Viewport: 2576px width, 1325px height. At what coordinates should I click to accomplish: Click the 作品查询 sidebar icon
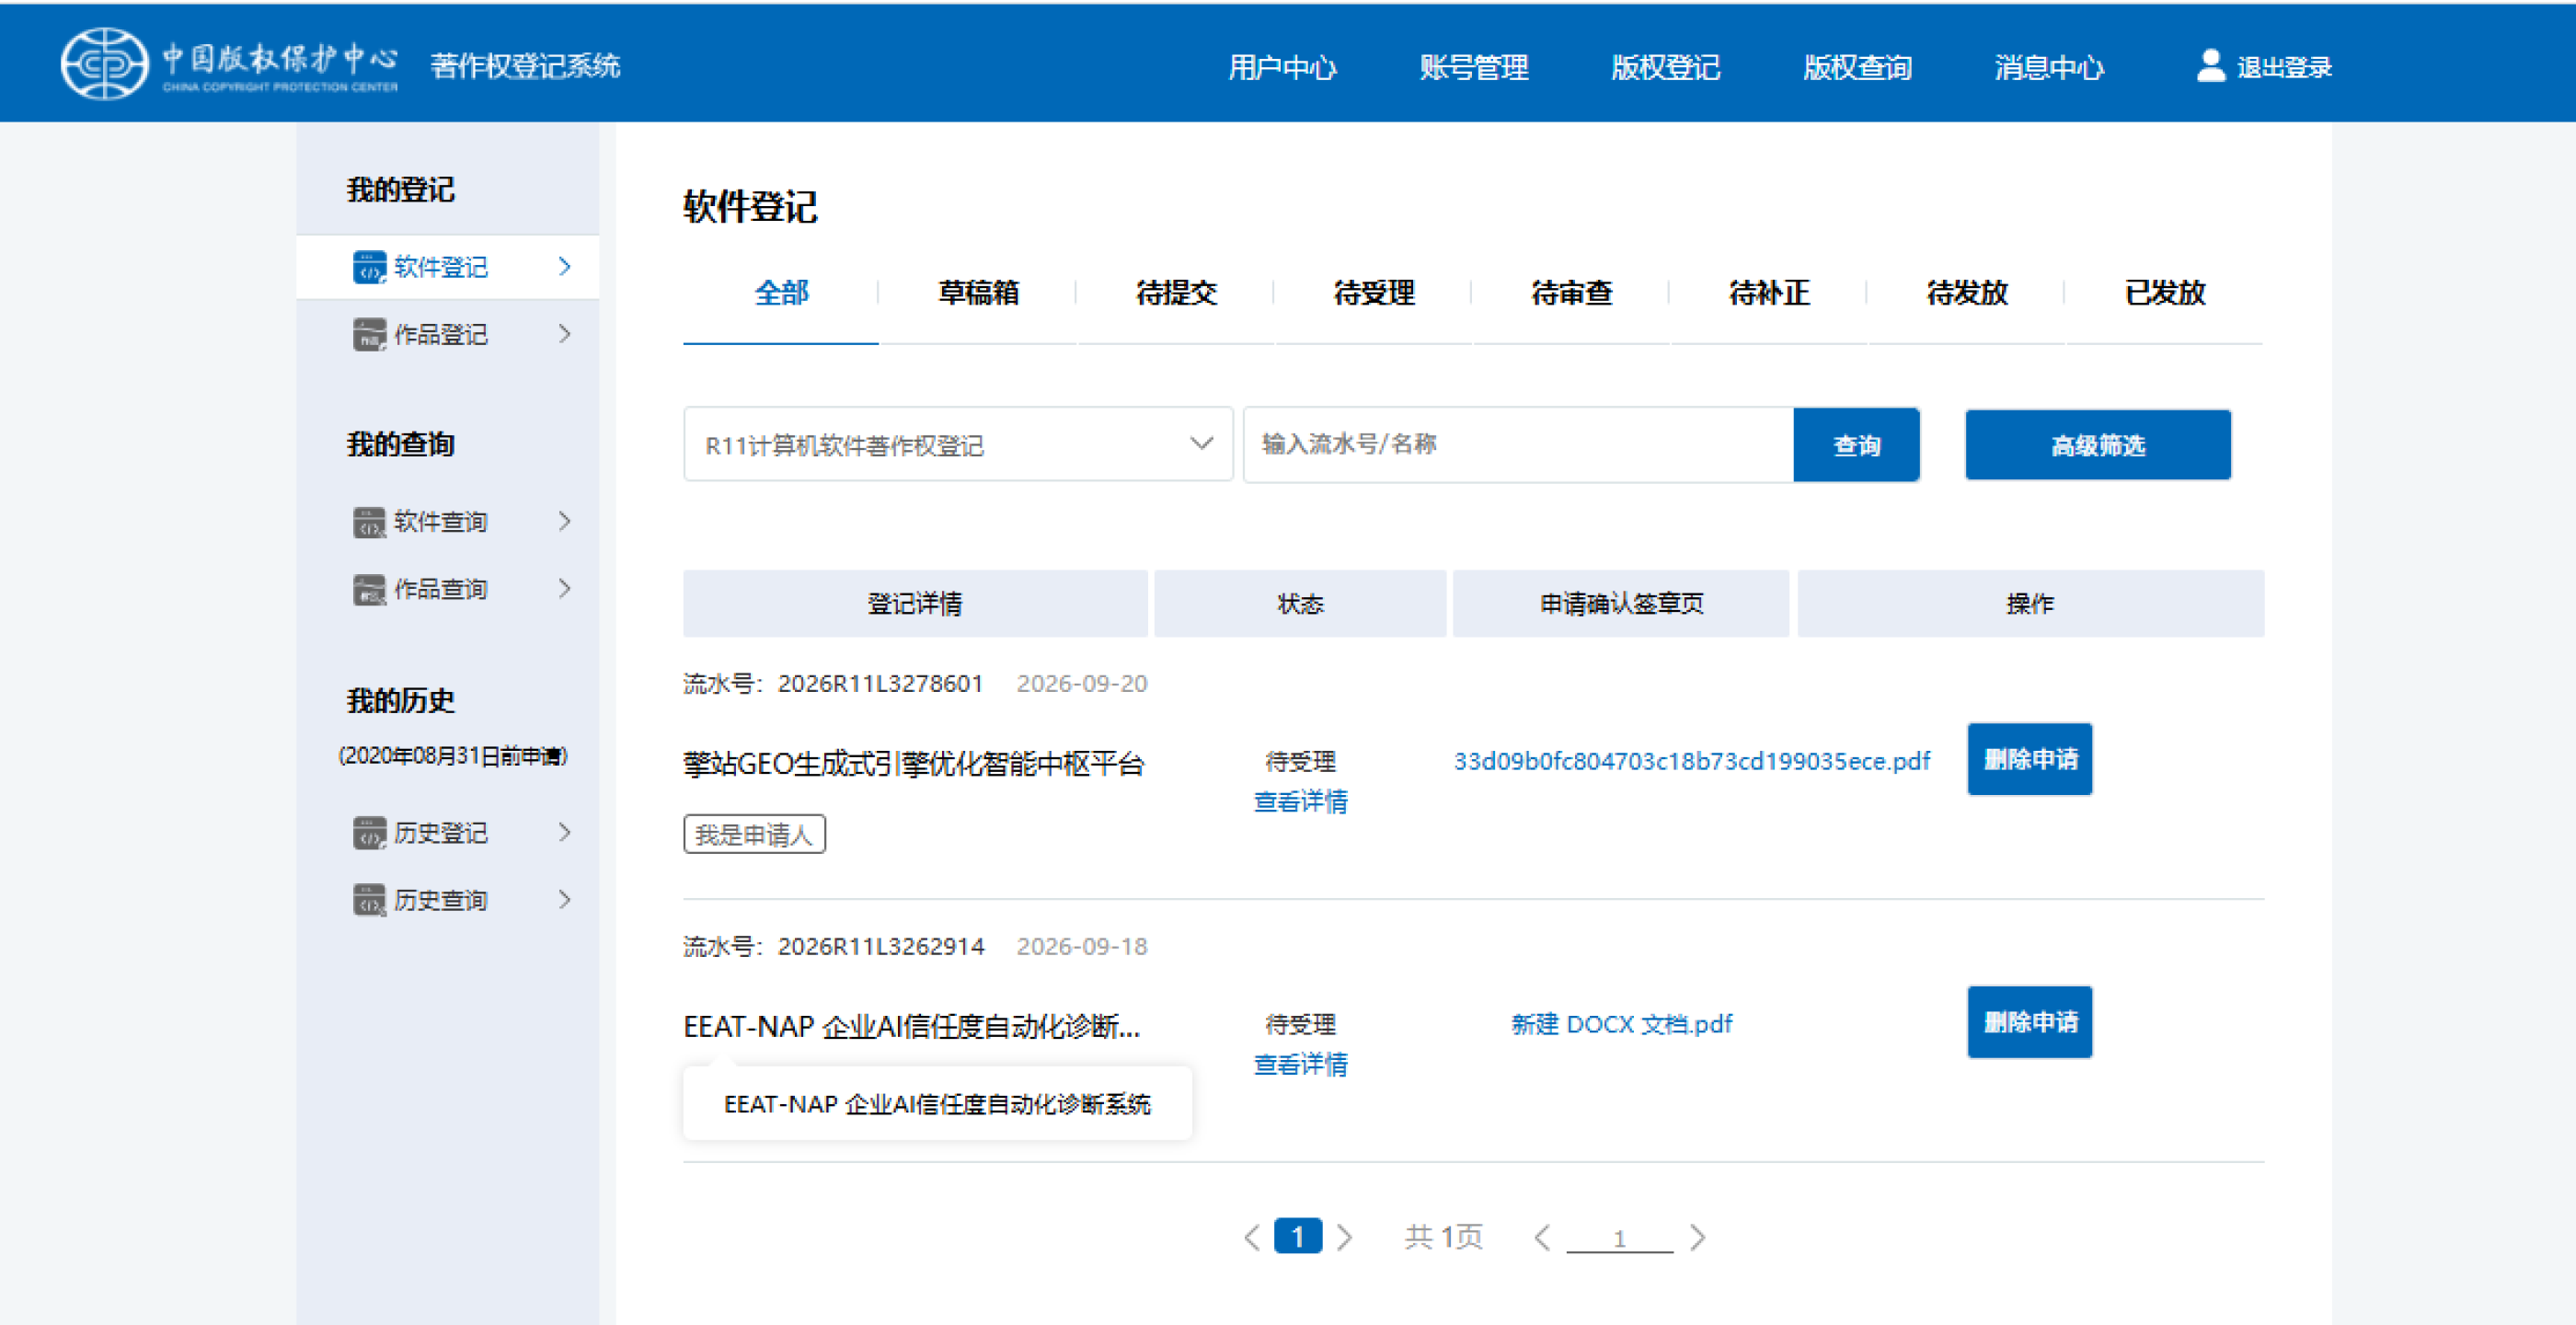click(369, 589)
